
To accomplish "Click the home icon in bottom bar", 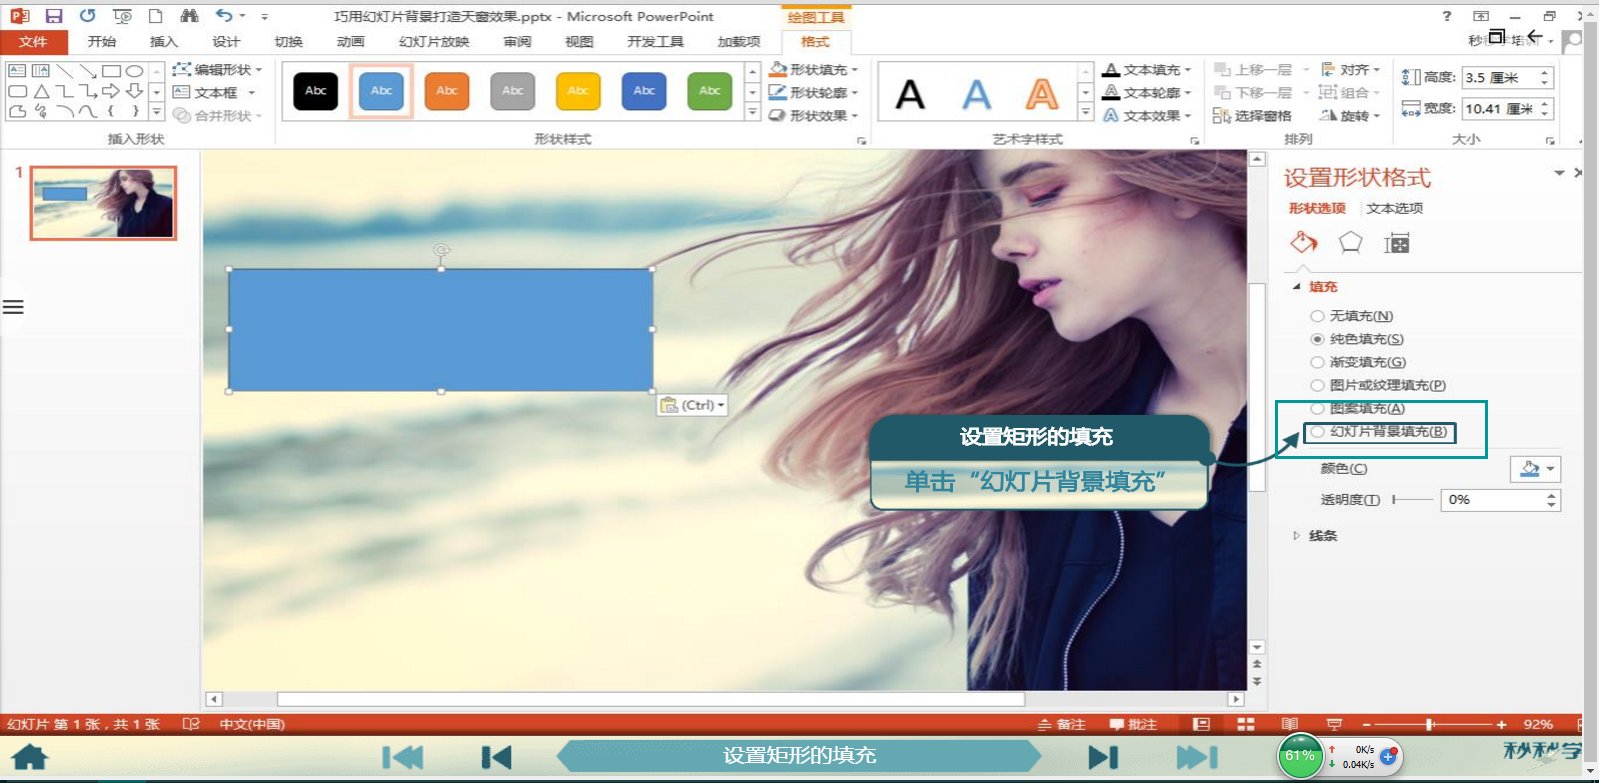I will (x=30, y=756).
